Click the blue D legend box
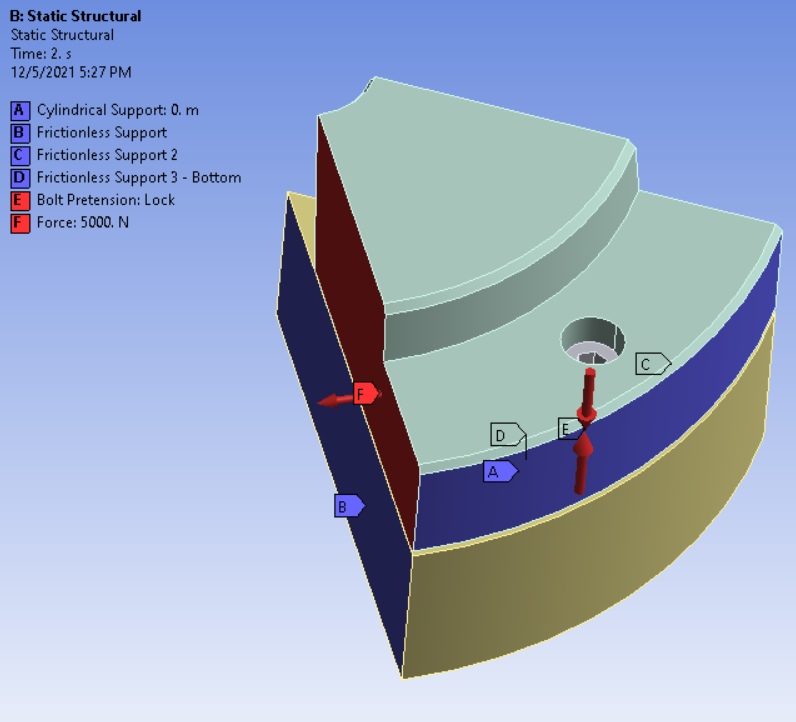 [x=20, y=177]
